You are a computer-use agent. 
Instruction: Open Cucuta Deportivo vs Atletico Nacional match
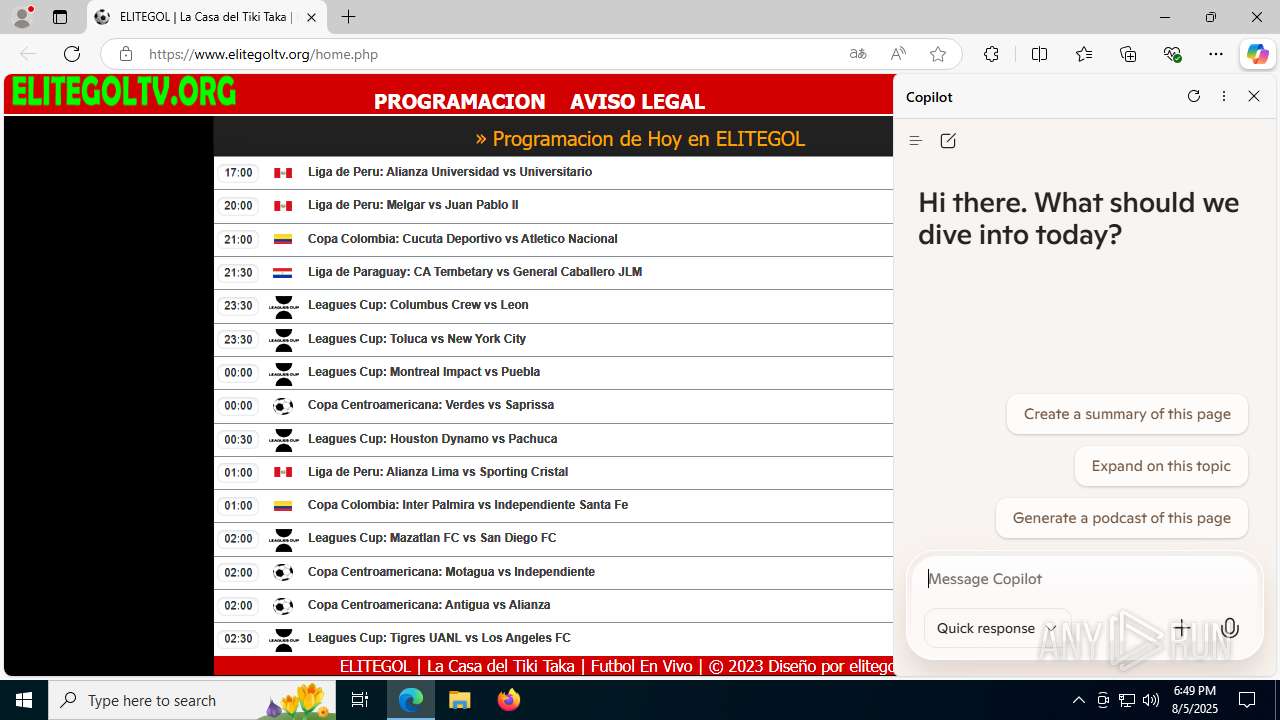463,239
